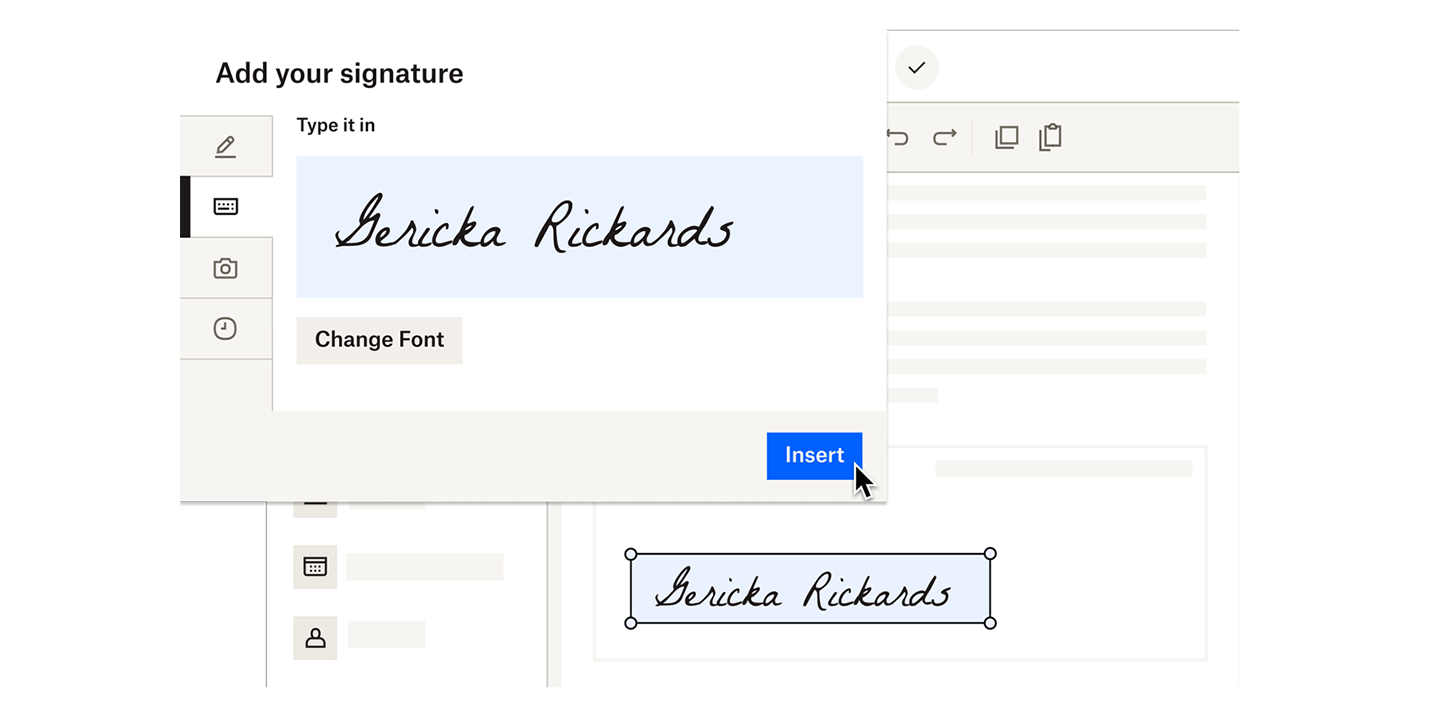Switch to the keyboard type-in tab
The width and height of the screenshot is (1440, 720).
click(225, 207)
